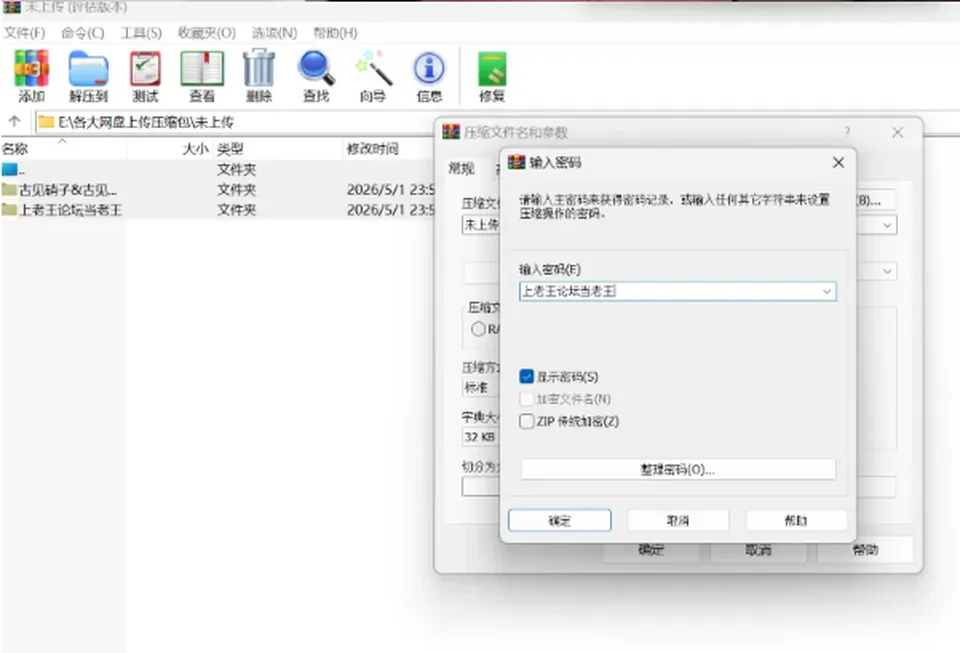Screen dimensions: 960x653
Task: Click the question mark help icon in 压缩文件名和参数 title bar
Action: pos(847,132)
